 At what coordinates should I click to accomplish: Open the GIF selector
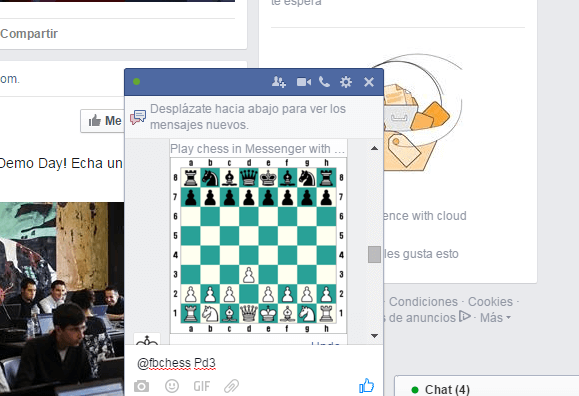coord(202,386)
